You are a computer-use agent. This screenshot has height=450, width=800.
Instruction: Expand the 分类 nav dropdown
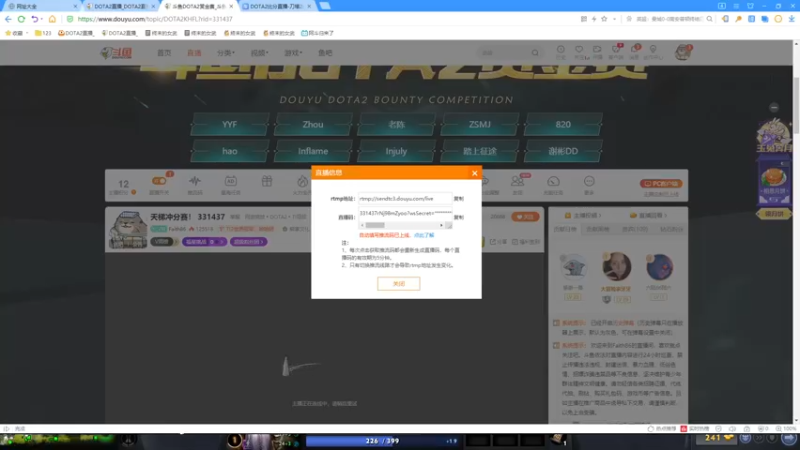226,53
